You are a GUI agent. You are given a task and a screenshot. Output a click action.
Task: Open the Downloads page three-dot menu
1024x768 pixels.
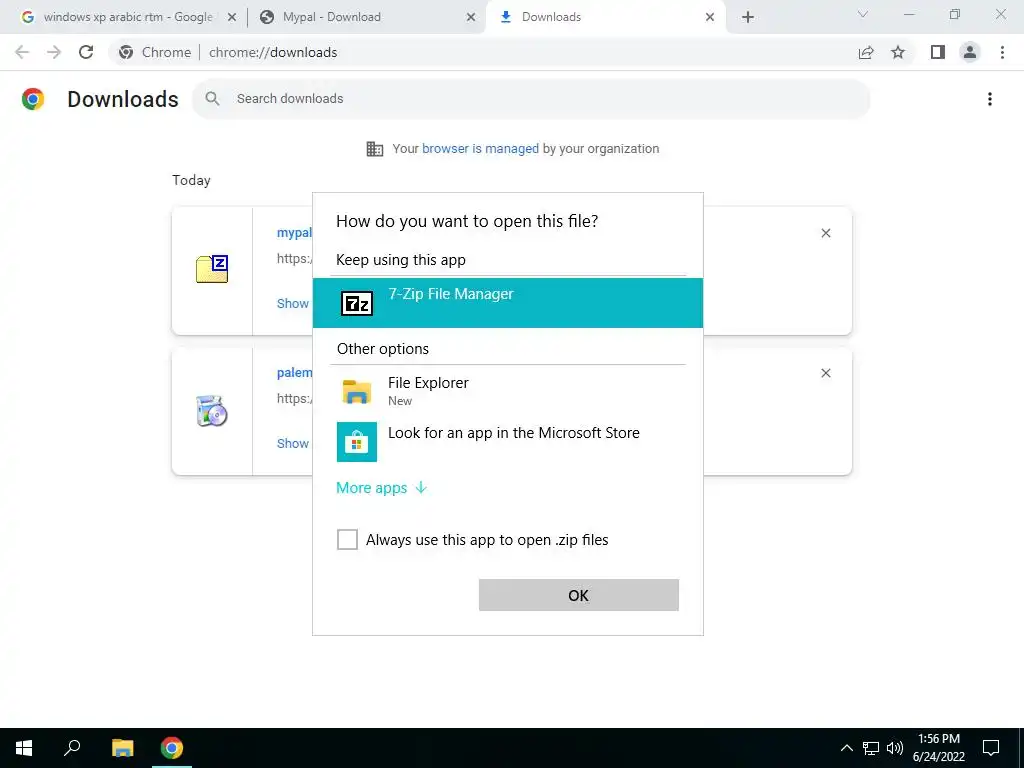pyautogui.click(x=989, y=99)
